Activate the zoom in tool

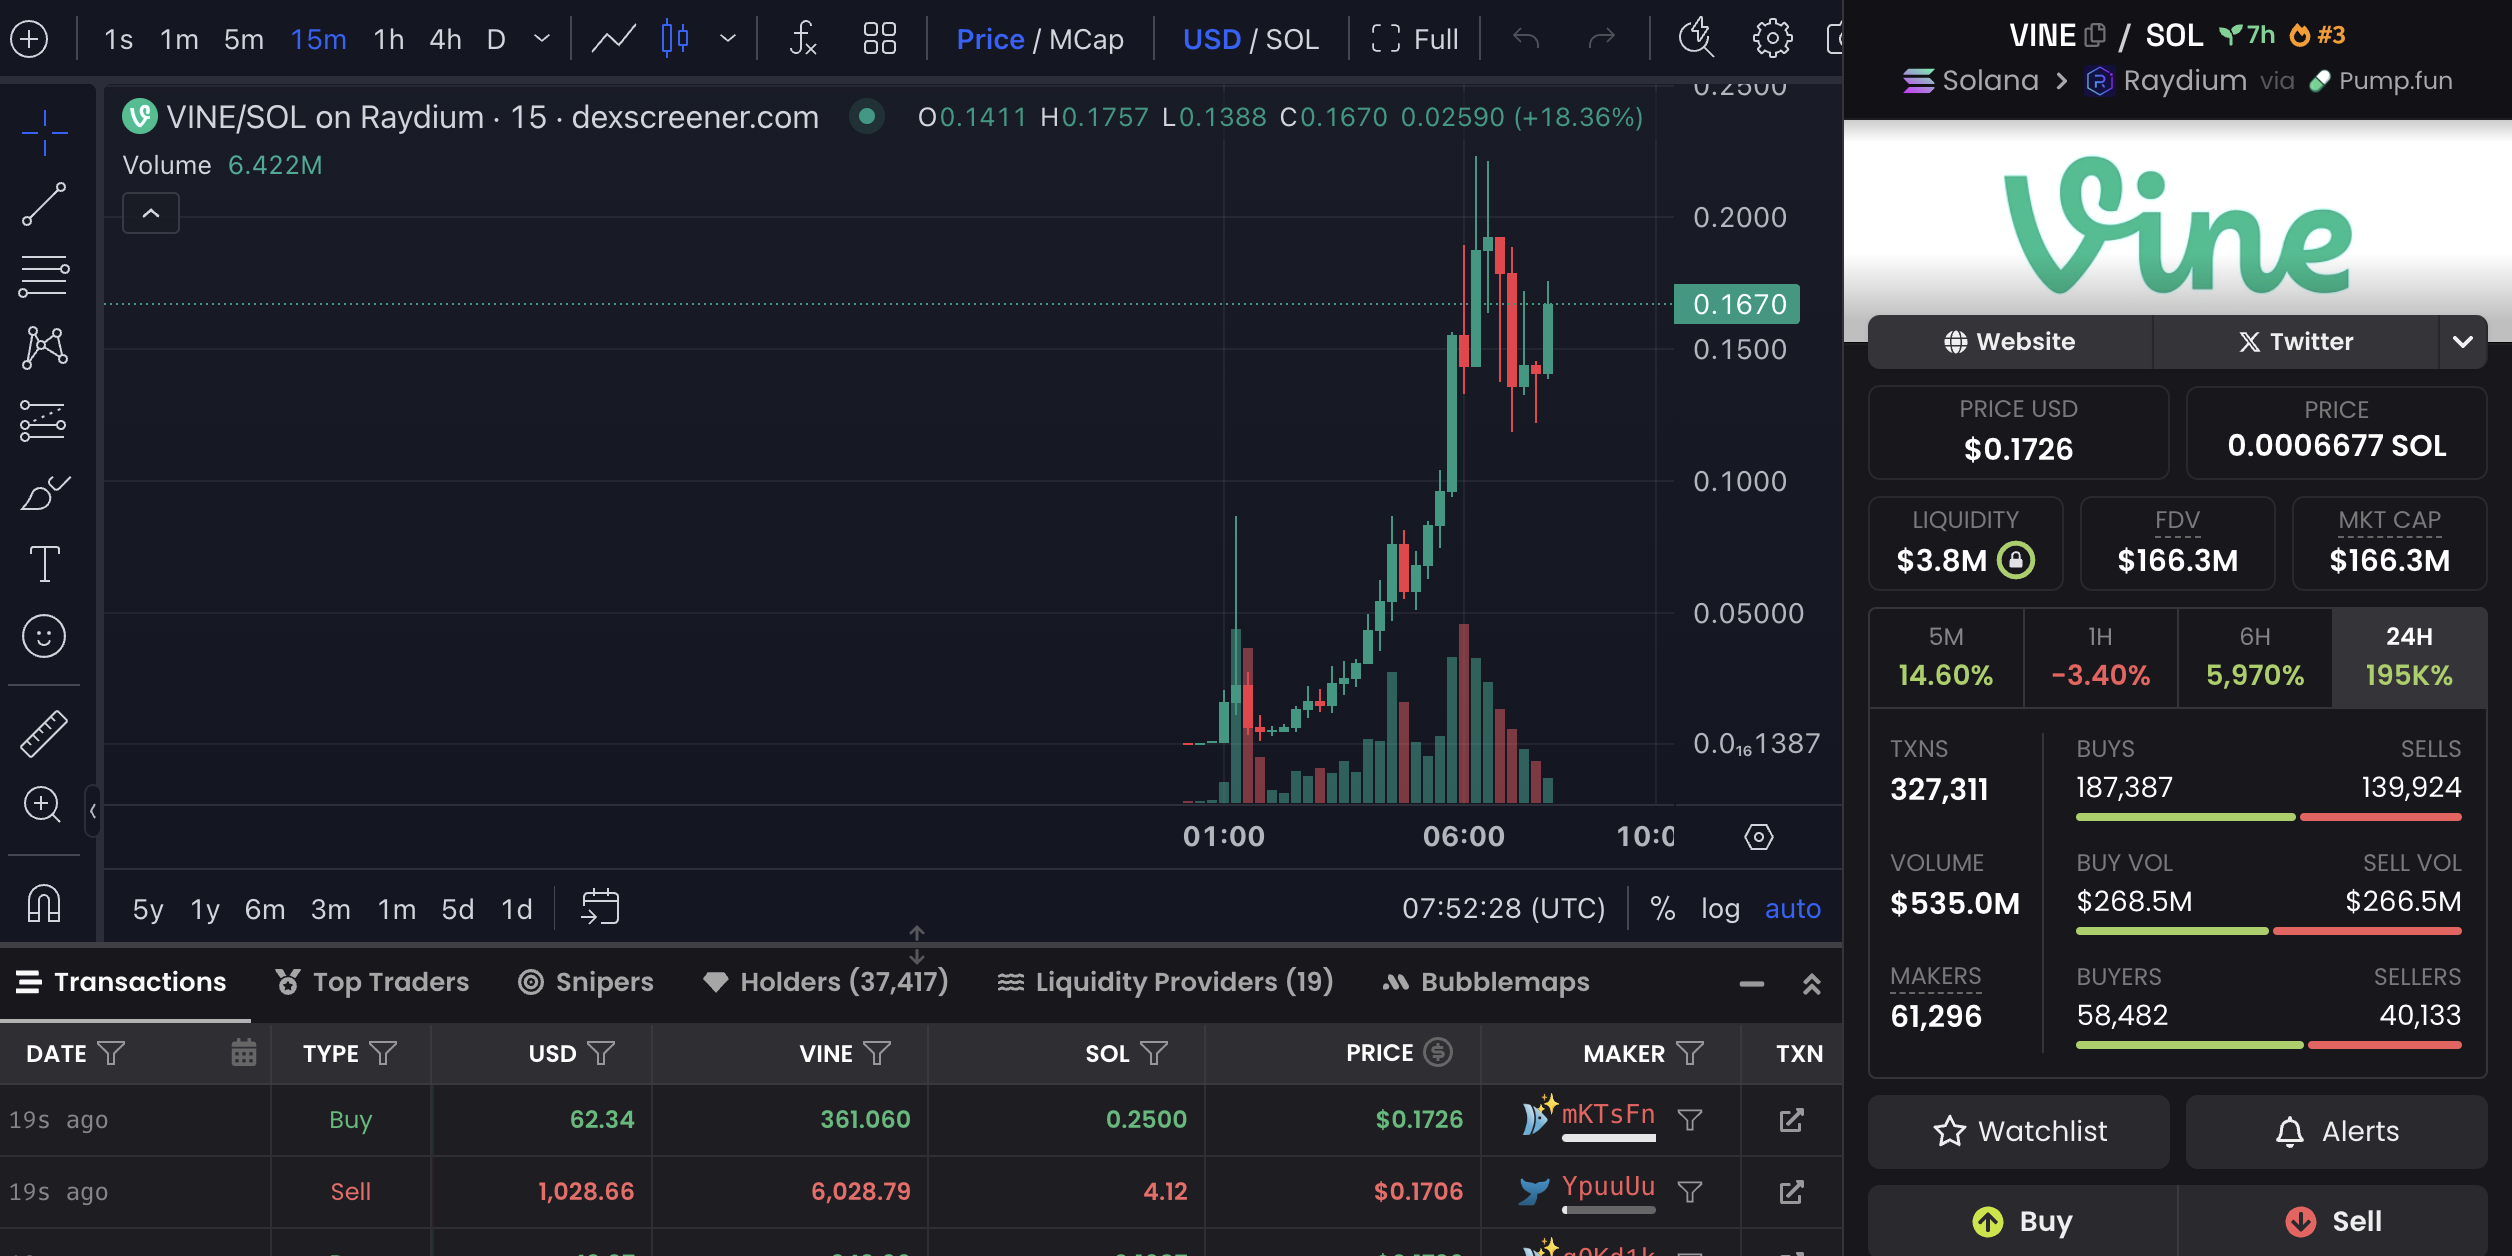click(x=44, y=804)
